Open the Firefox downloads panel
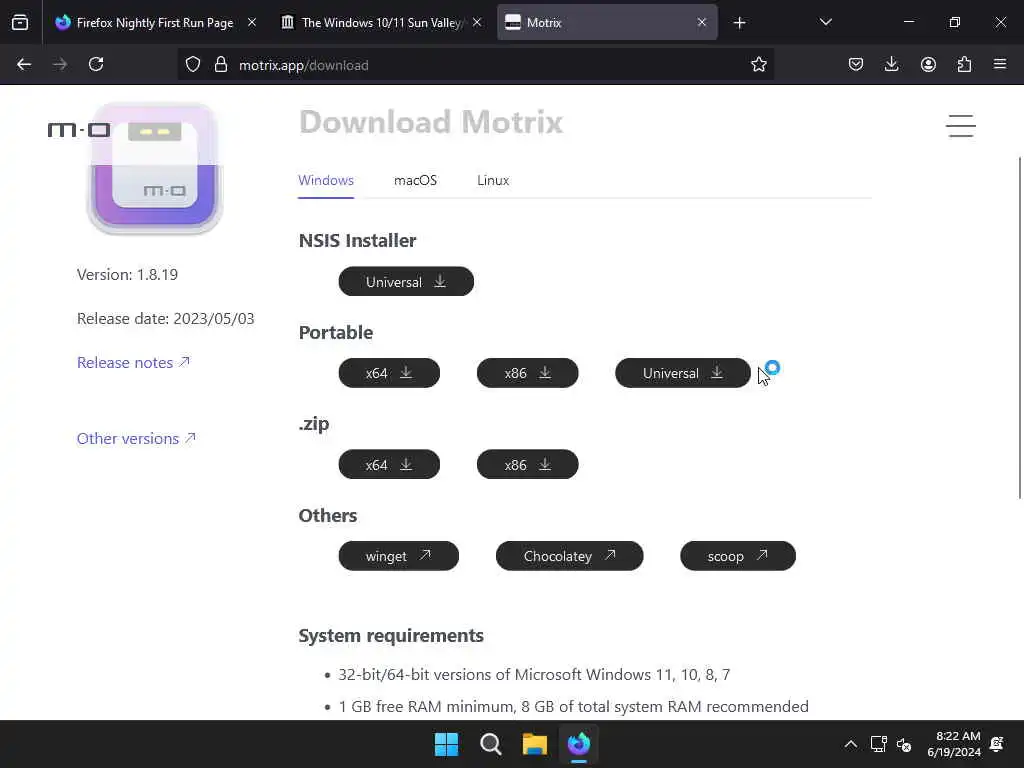The height and width of the screenshot is (768, 1024). (891, 65)
